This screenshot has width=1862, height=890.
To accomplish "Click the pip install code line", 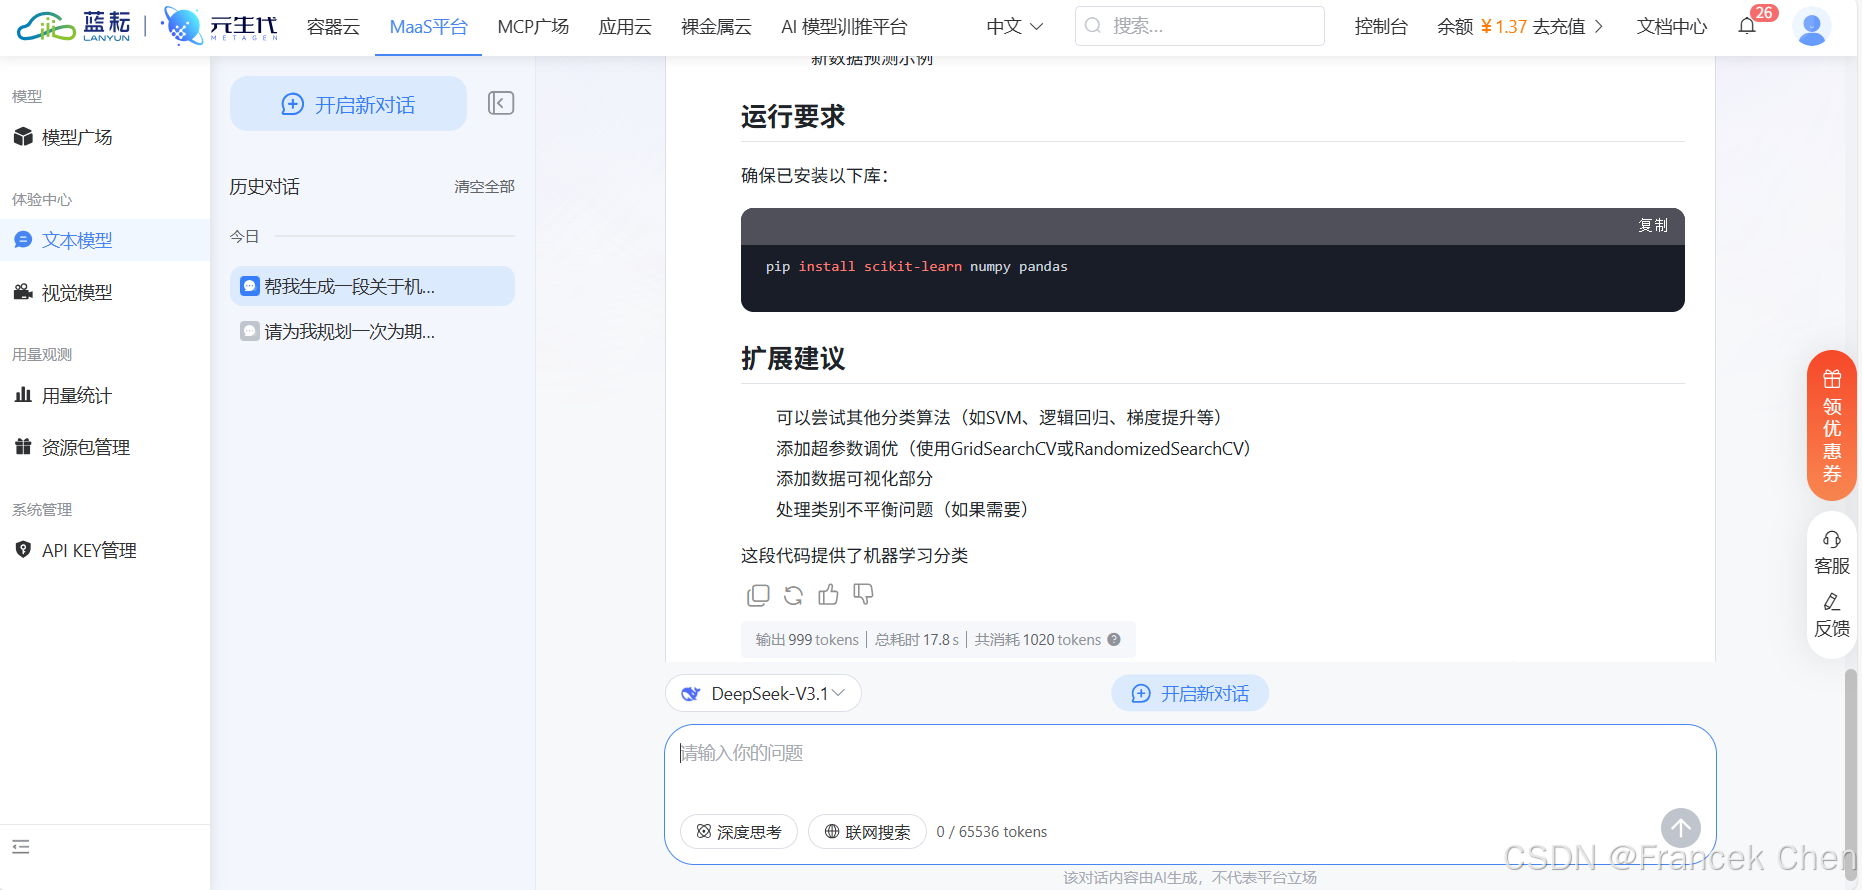I will [x=917, y=267].
